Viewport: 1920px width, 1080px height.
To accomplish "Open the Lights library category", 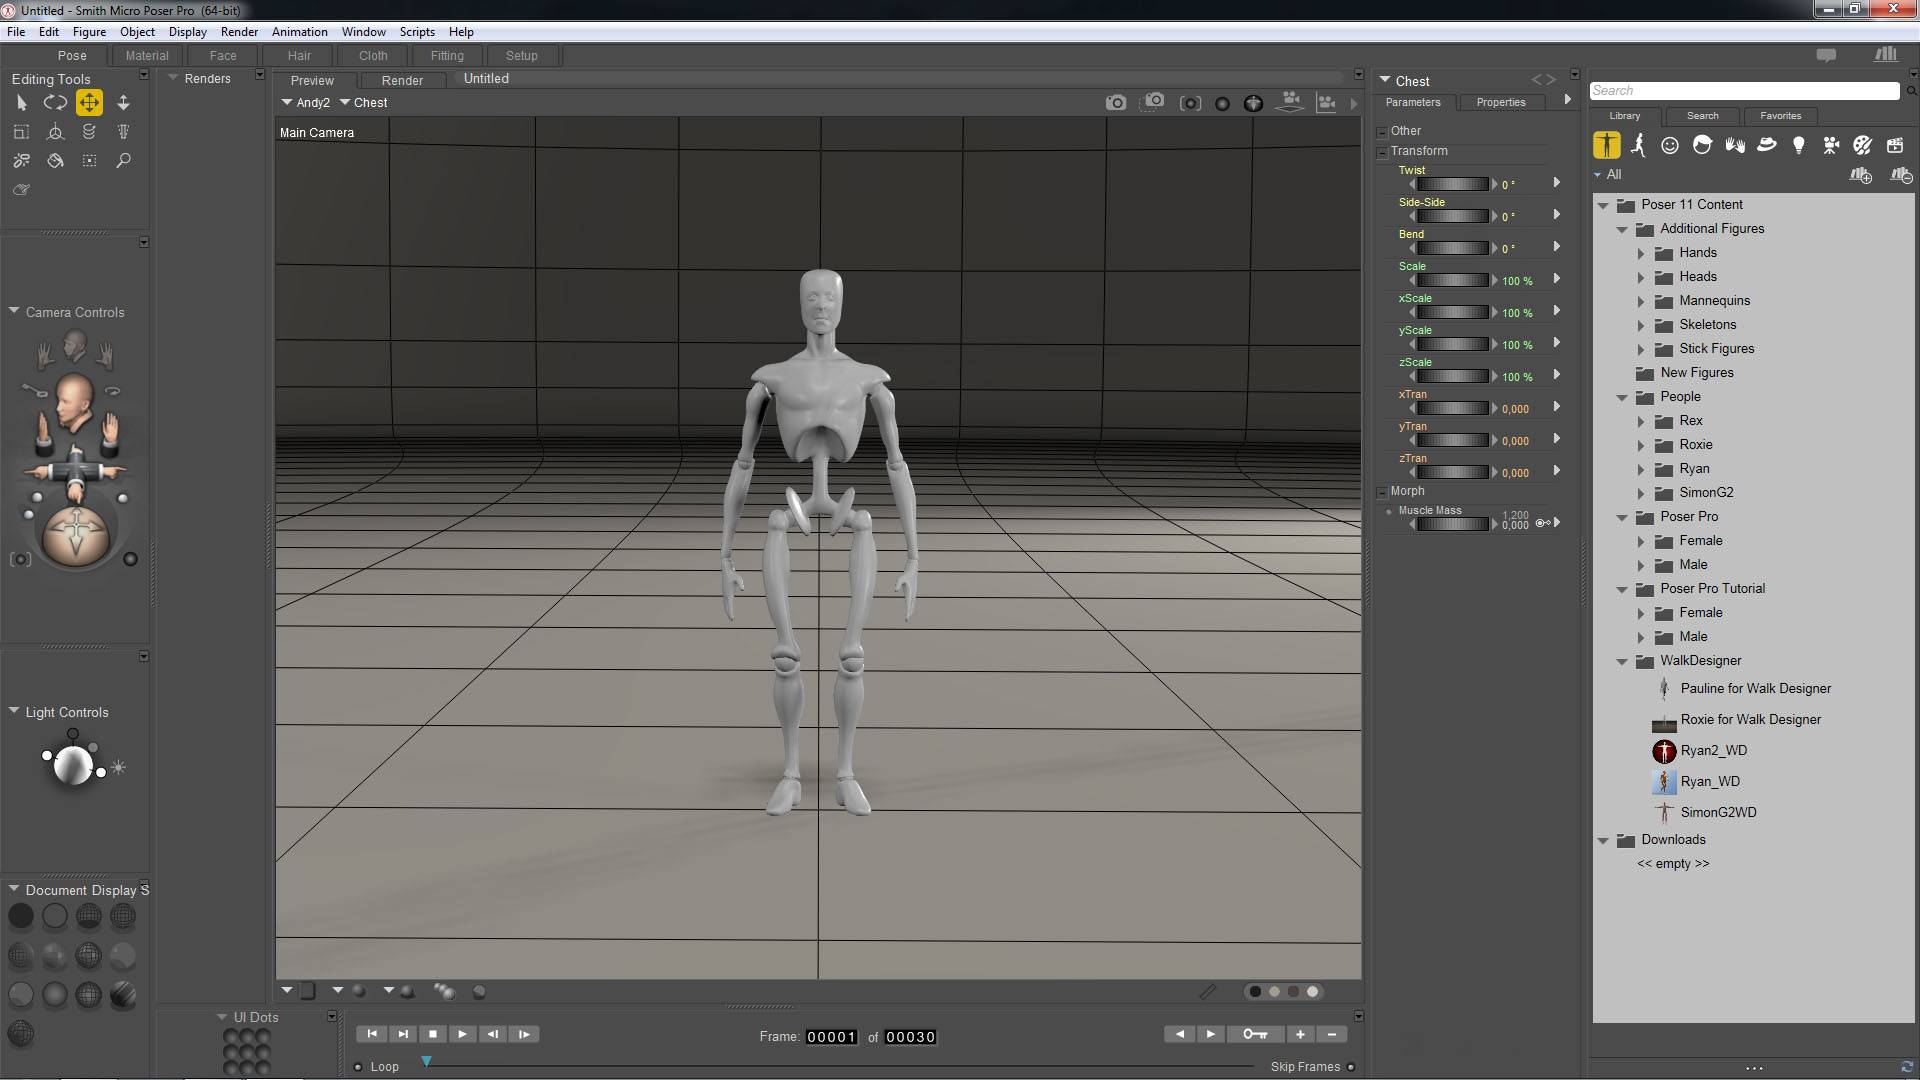I will click(x=1799, y=145).
